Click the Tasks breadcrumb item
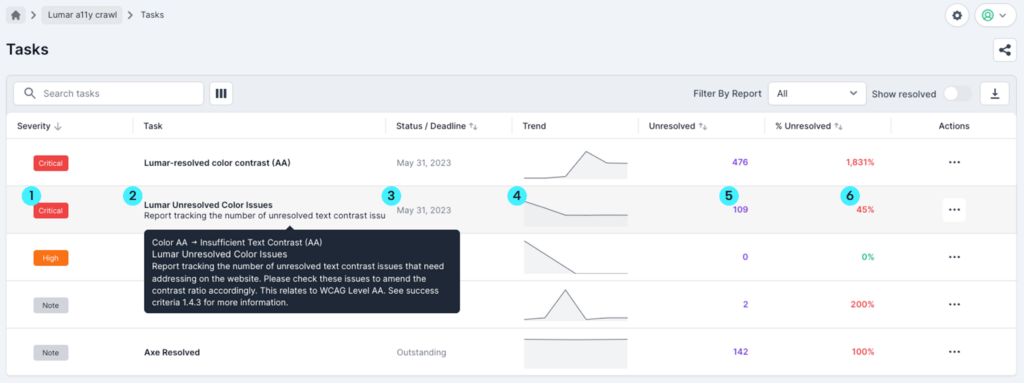Image resolution: width=1024 pixels, height=383 pixels. point(152,15)
